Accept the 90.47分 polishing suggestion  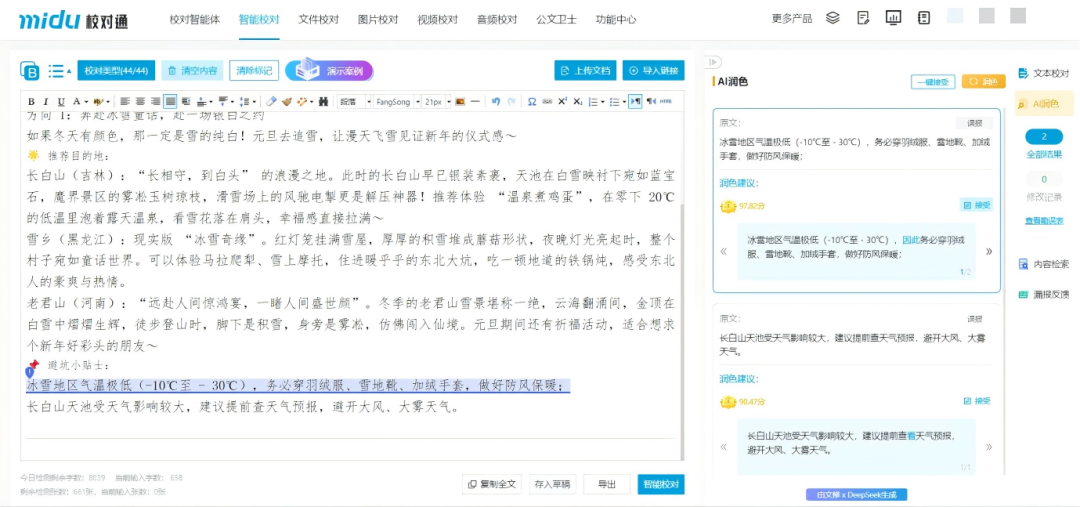tap(976, 401)
